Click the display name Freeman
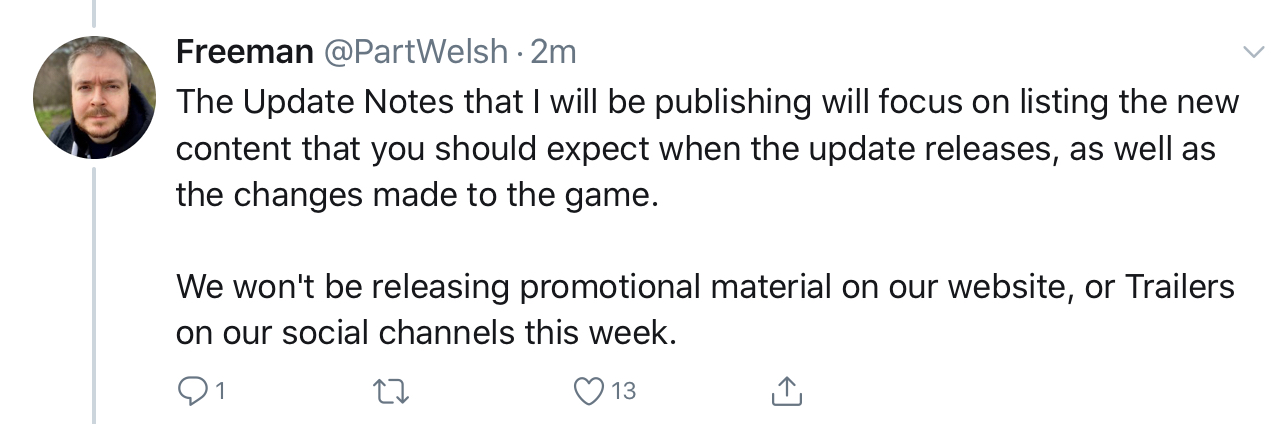 click(244, 52)
